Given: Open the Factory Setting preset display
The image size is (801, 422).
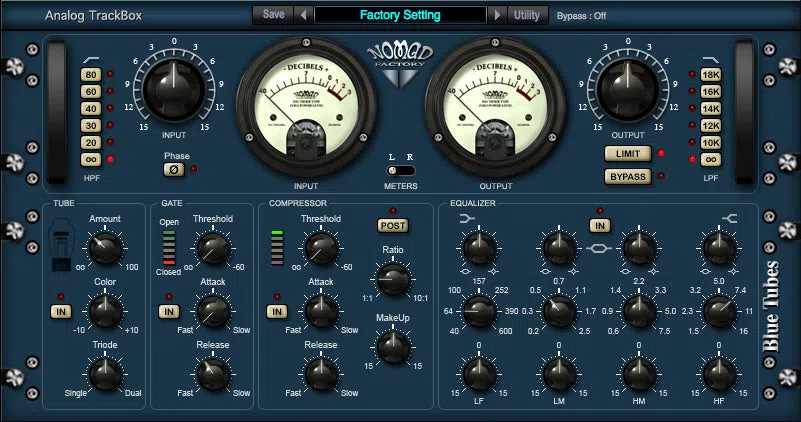Looking at the screenshot, I should click(400, 15).
